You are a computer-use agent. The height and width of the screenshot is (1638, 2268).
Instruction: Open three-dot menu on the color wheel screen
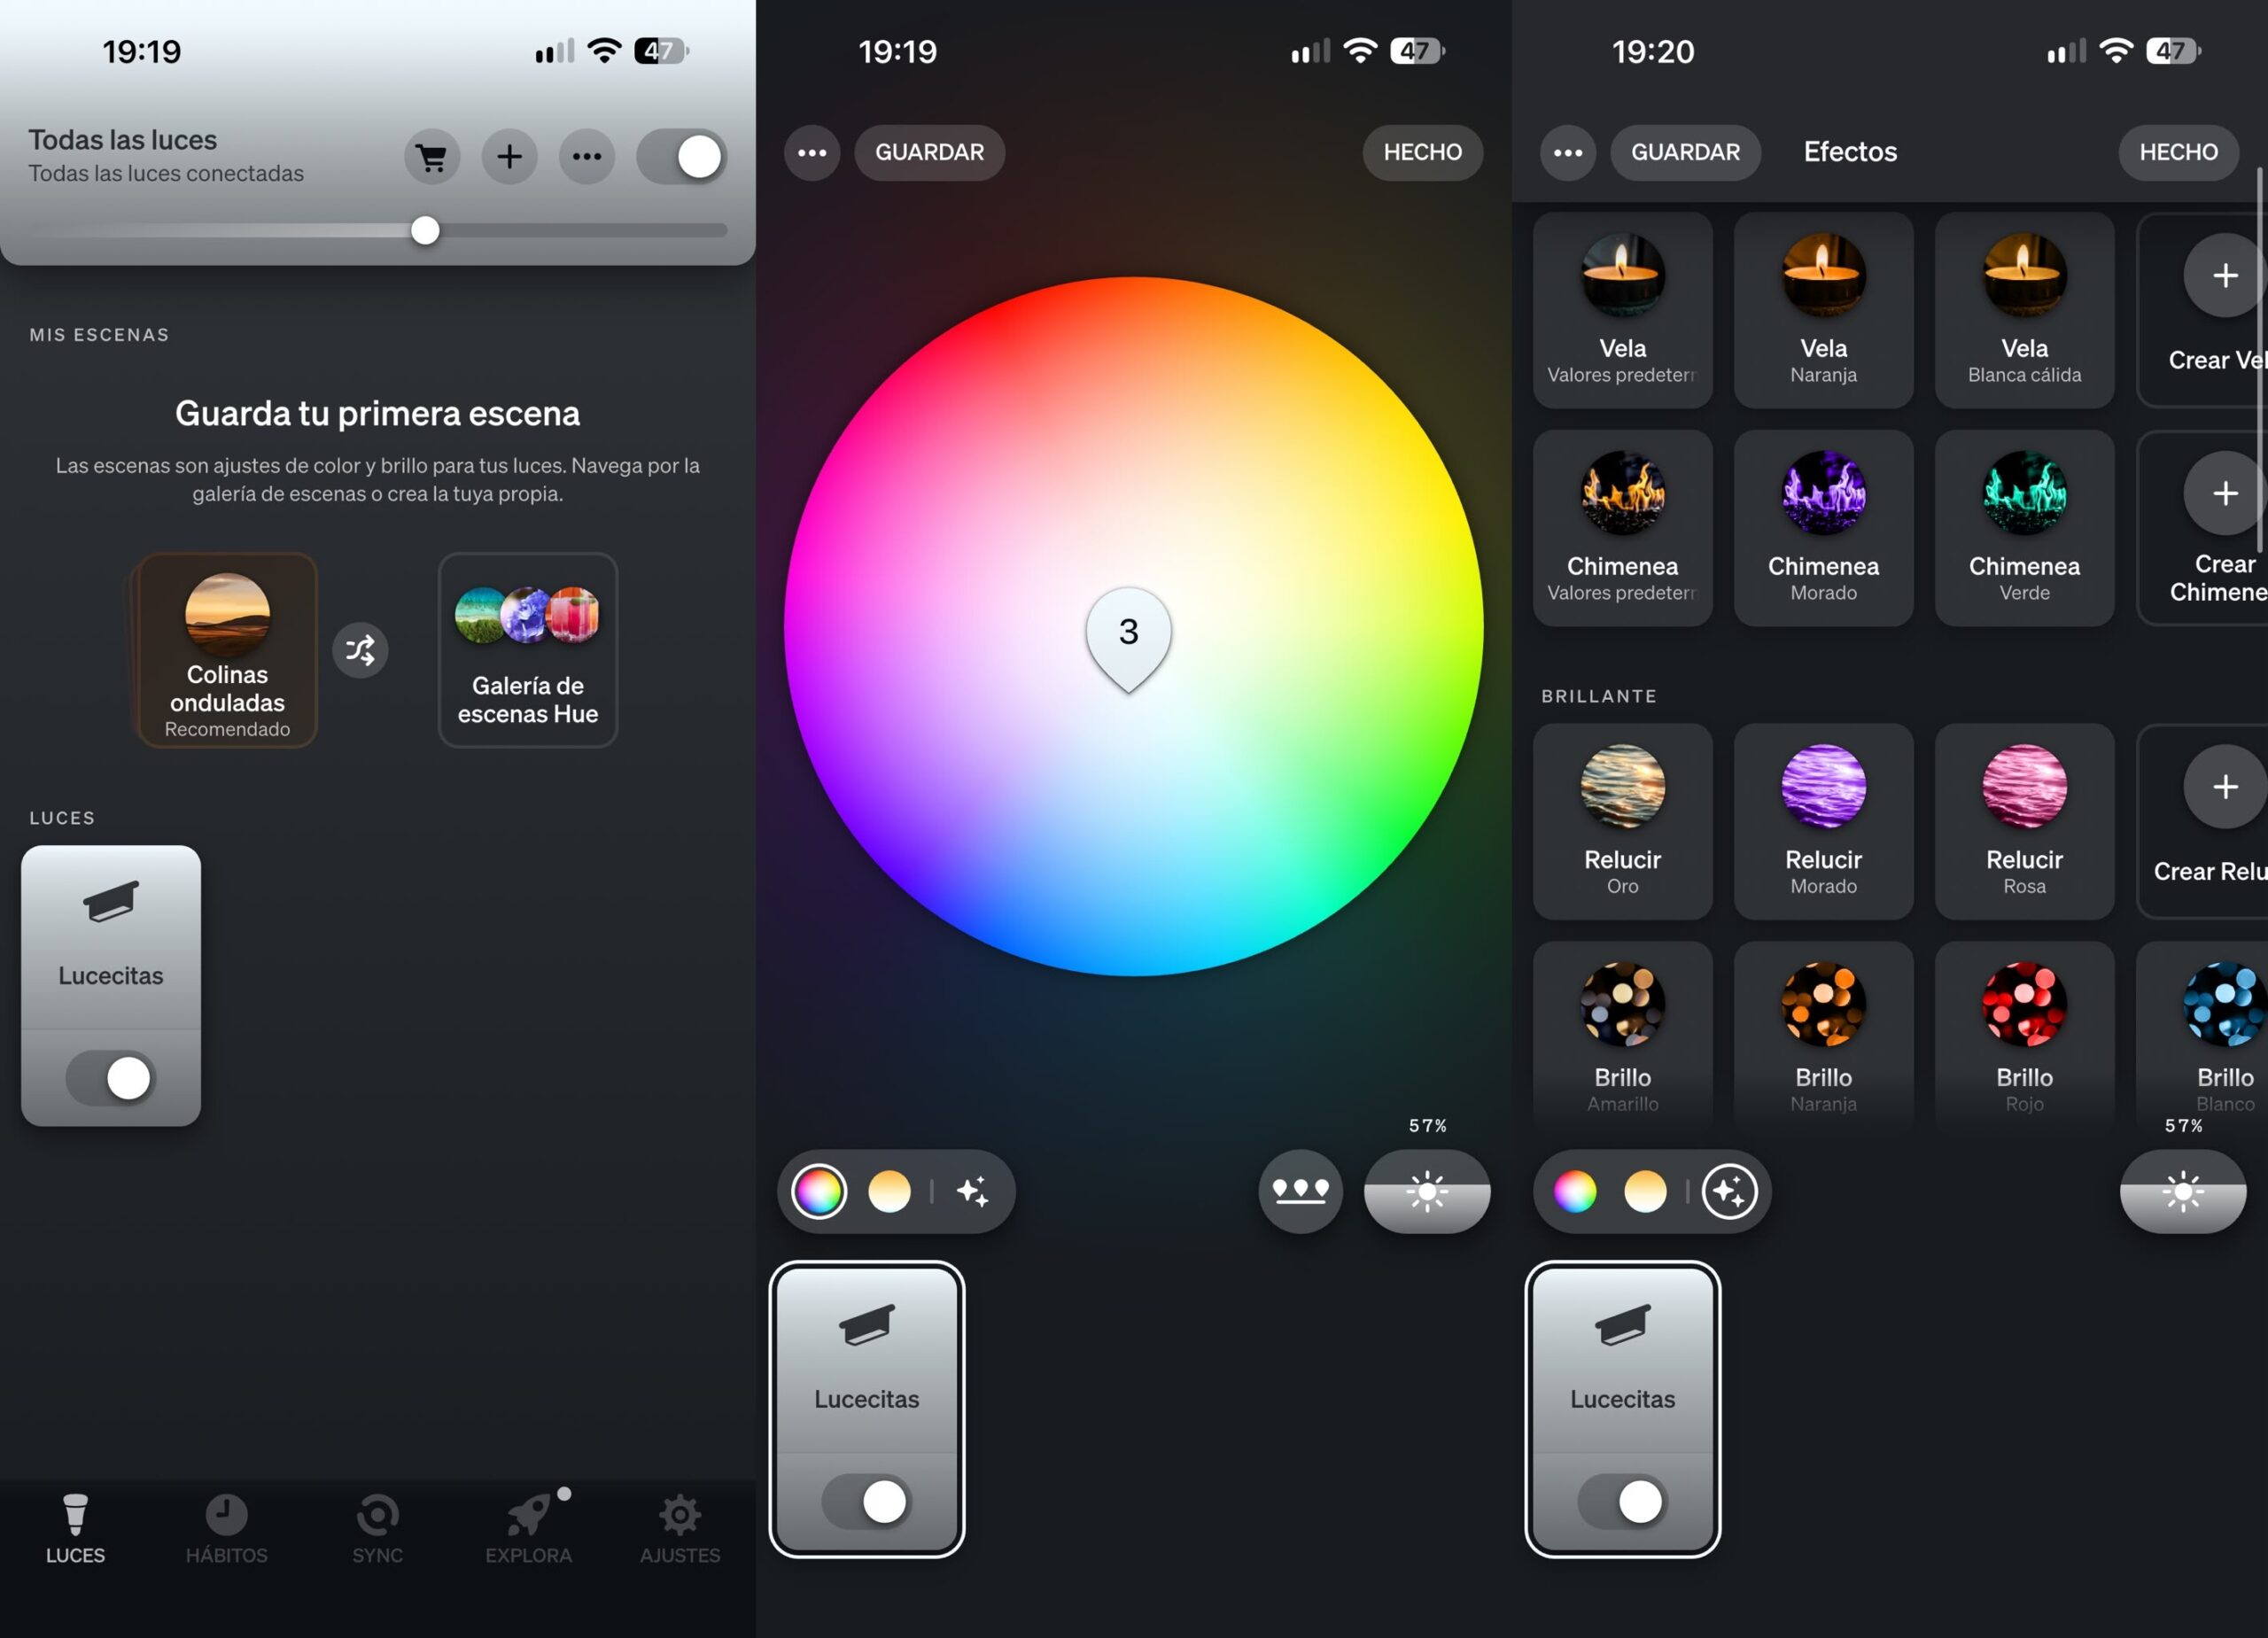(812, 153)
